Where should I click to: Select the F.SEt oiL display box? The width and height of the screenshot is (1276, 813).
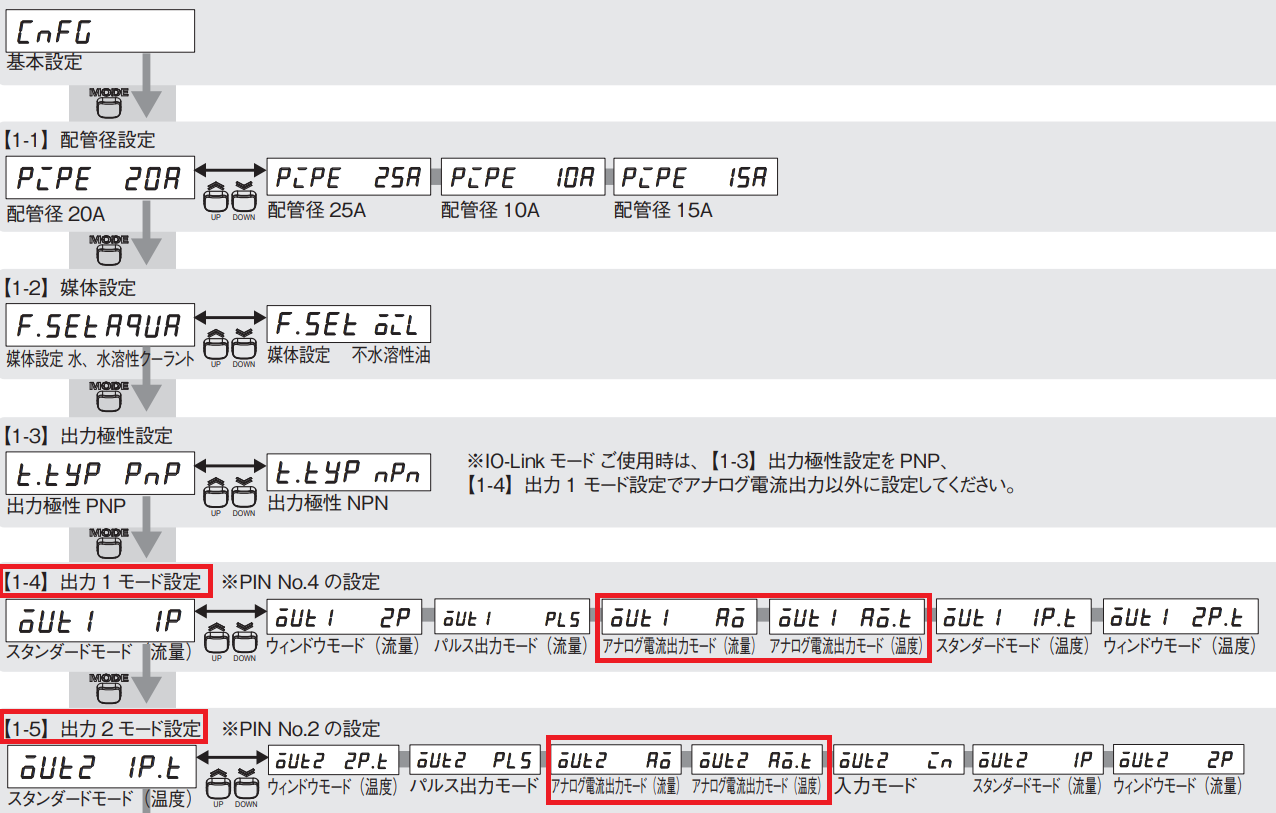[349, 325]
